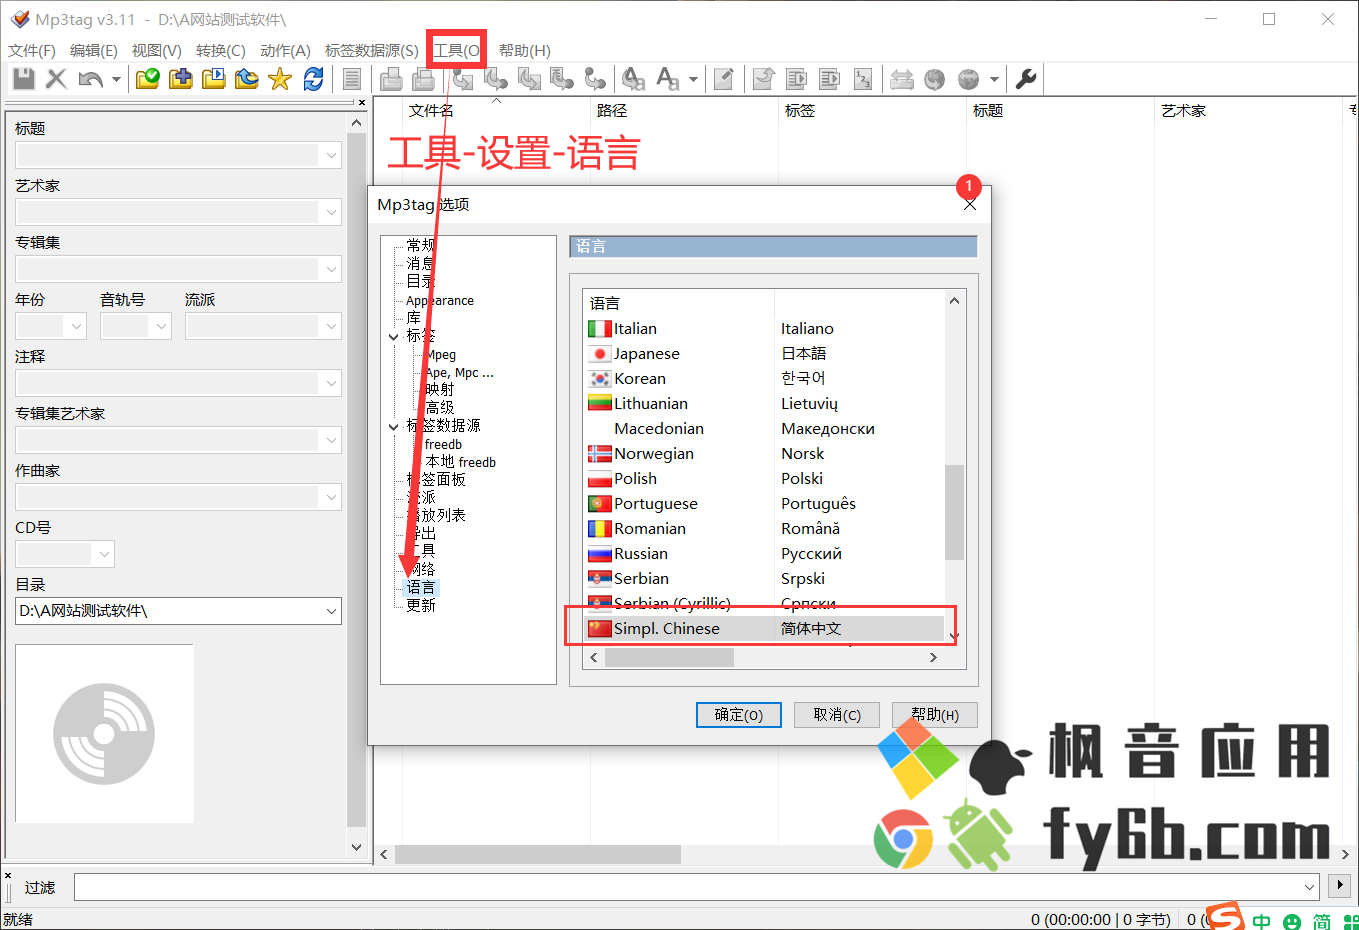1359x930 pixels.
Task: Open the 艺术家 field dropdown
Action: (x=331, y=212)
